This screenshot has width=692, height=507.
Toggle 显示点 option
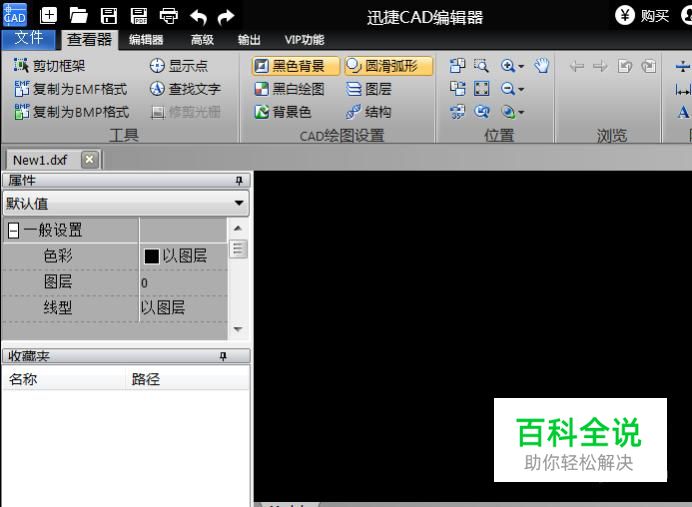(x=179, y=66)
